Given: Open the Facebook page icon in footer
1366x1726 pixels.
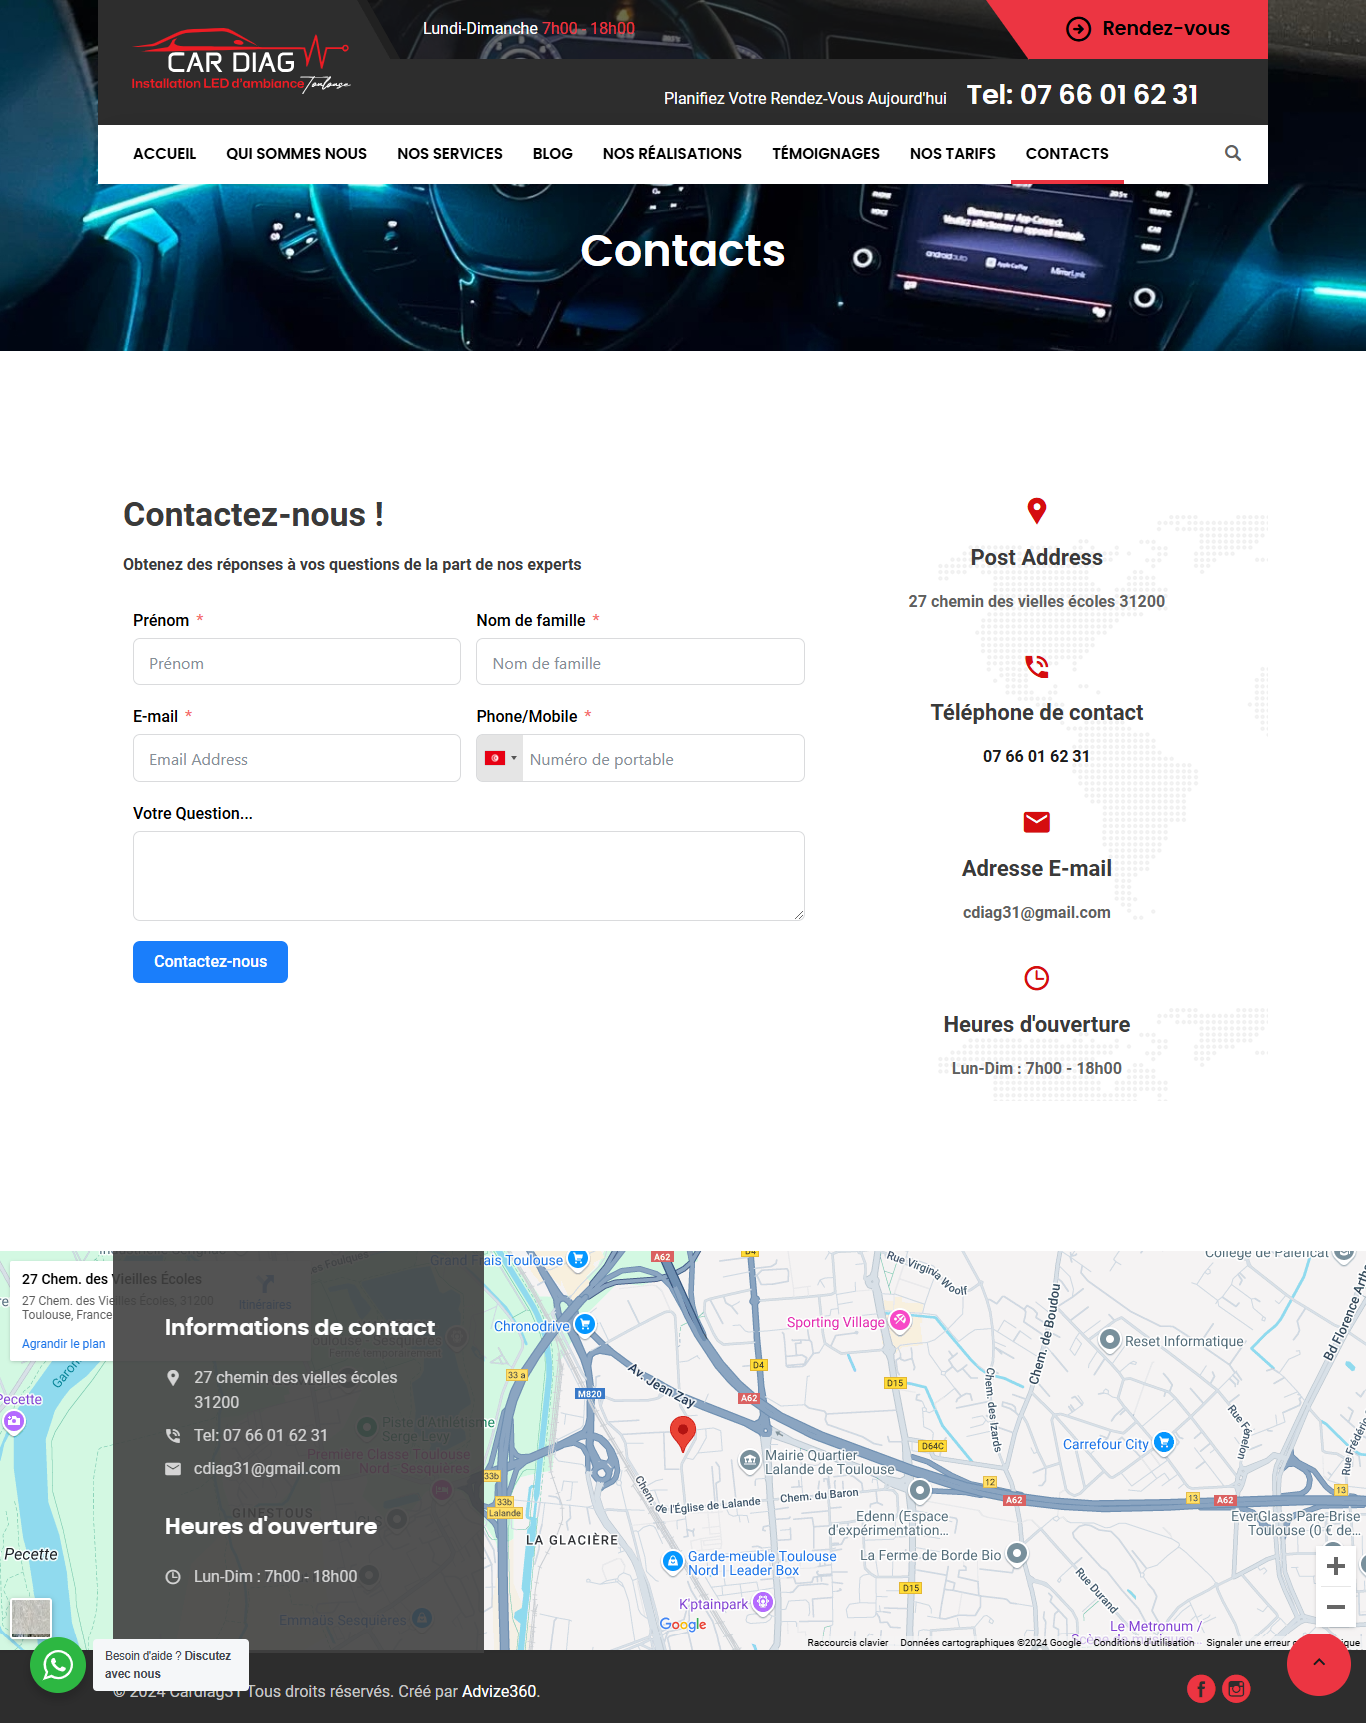Looking at the screenshot, I should pyautogui.click(x=1200, y=1689).
